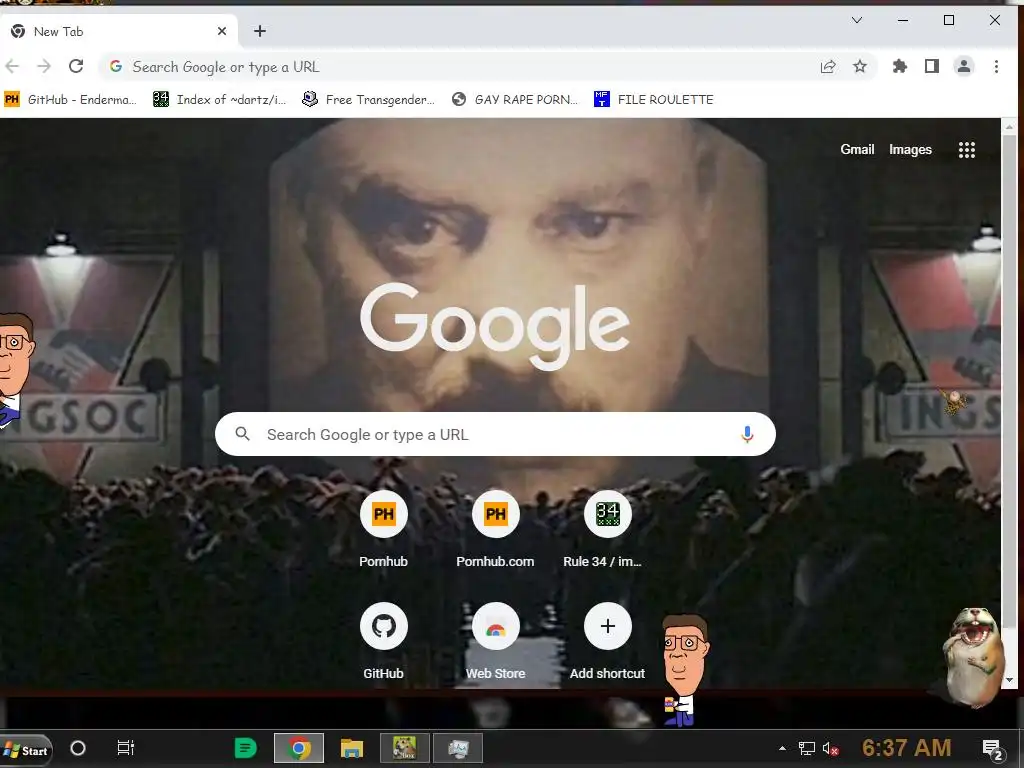
Task: Open the GitHub shortcut tile
Action: click(383, 641)
